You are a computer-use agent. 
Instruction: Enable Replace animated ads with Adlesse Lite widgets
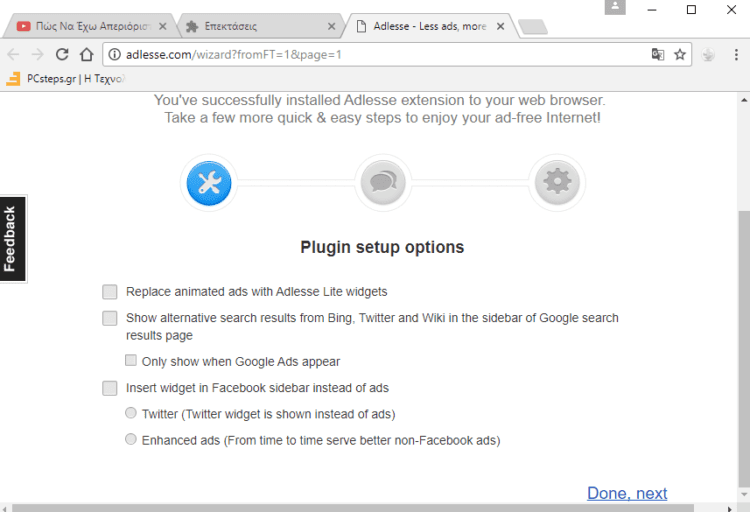coord(110,292)
